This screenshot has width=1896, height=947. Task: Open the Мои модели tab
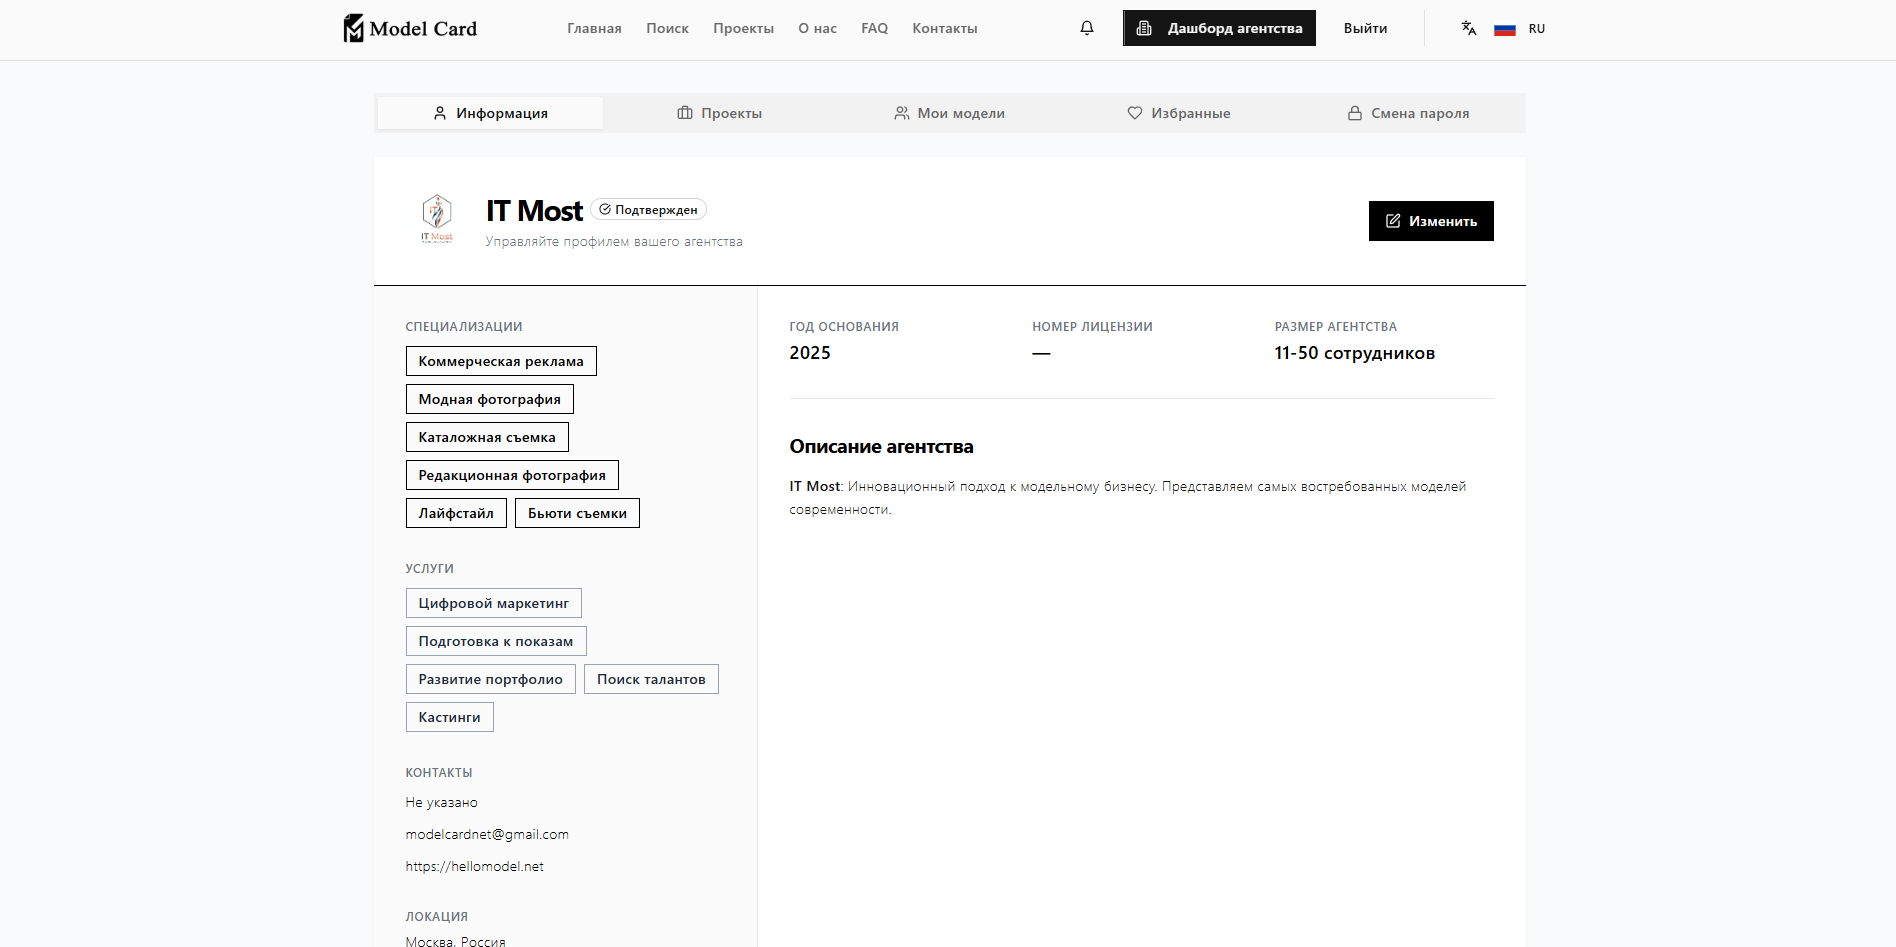[949, 113]
